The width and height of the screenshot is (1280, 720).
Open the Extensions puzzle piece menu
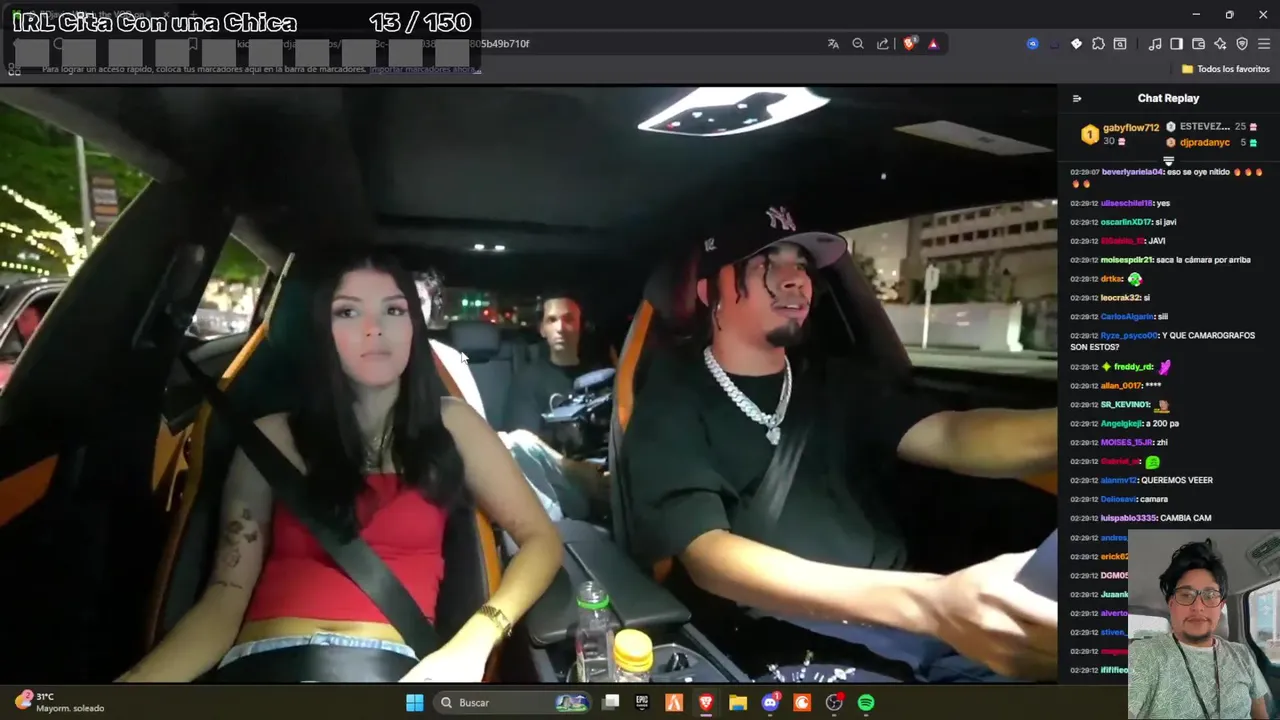pos(1098,44)
